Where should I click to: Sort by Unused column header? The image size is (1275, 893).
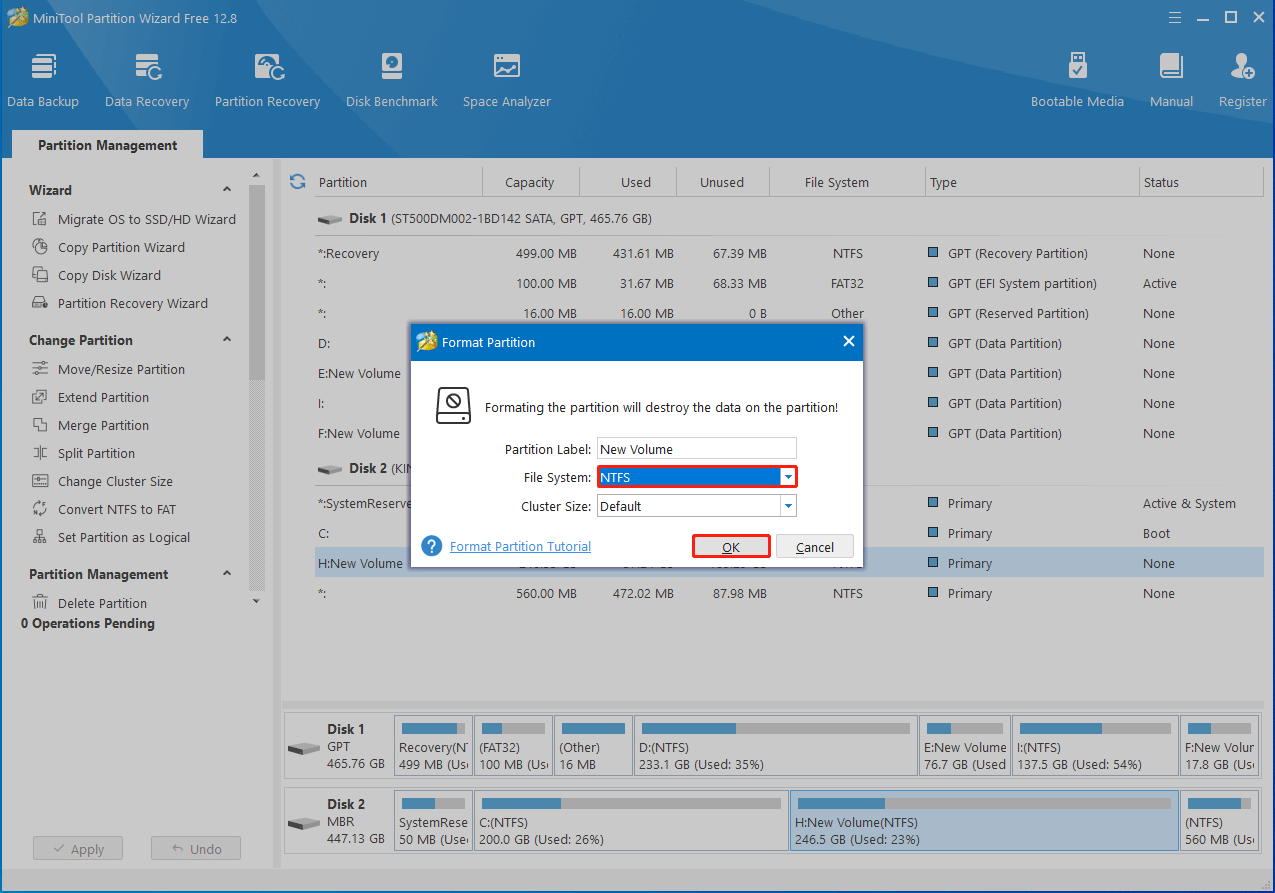pos(722,182)
